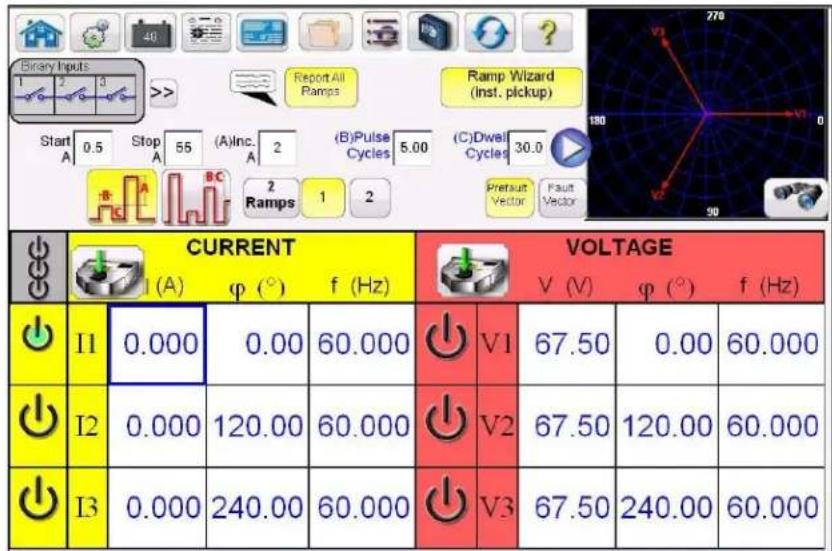This screenshot has height=551, width=832.
Task: Select the I2 amplitude cell
Action: pyautogui.click(x=158, y=426)
